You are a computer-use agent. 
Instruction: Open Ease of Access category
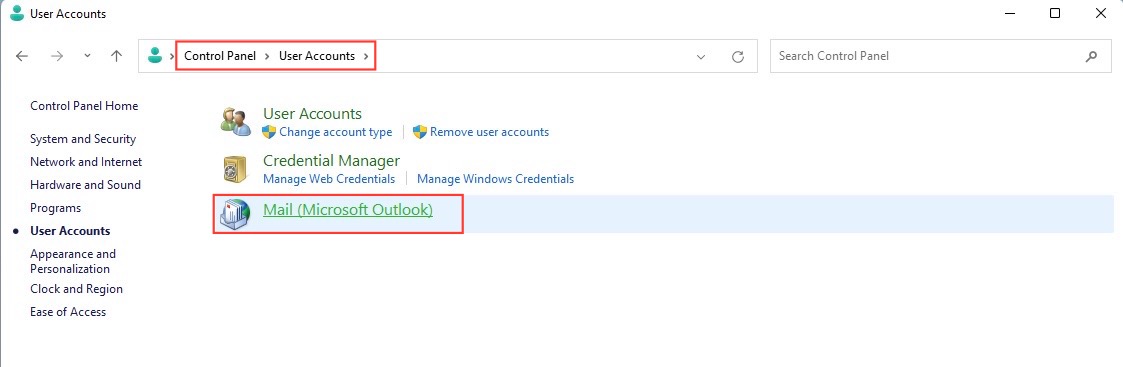pyautogui.click(x=68, y=312)
